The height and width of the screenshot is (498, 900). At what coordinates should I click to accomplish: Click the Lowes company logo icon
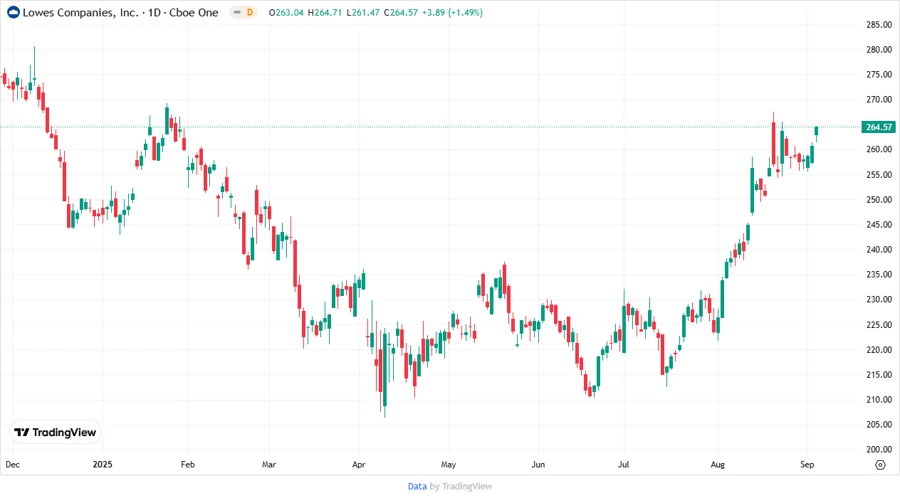[x=13, y=12]
